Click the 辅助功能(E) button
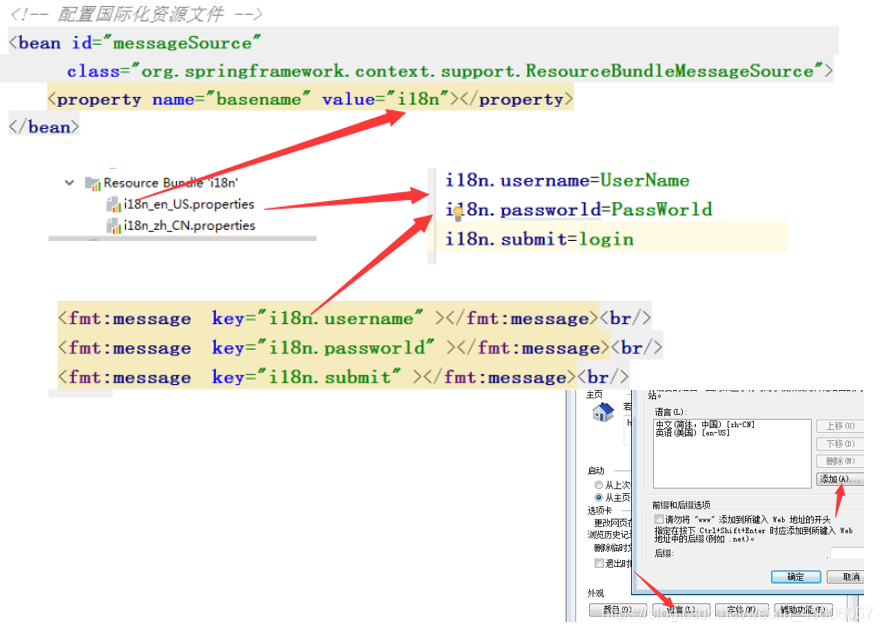This screenshot has width=883, height=632. [x=803, y=610]
